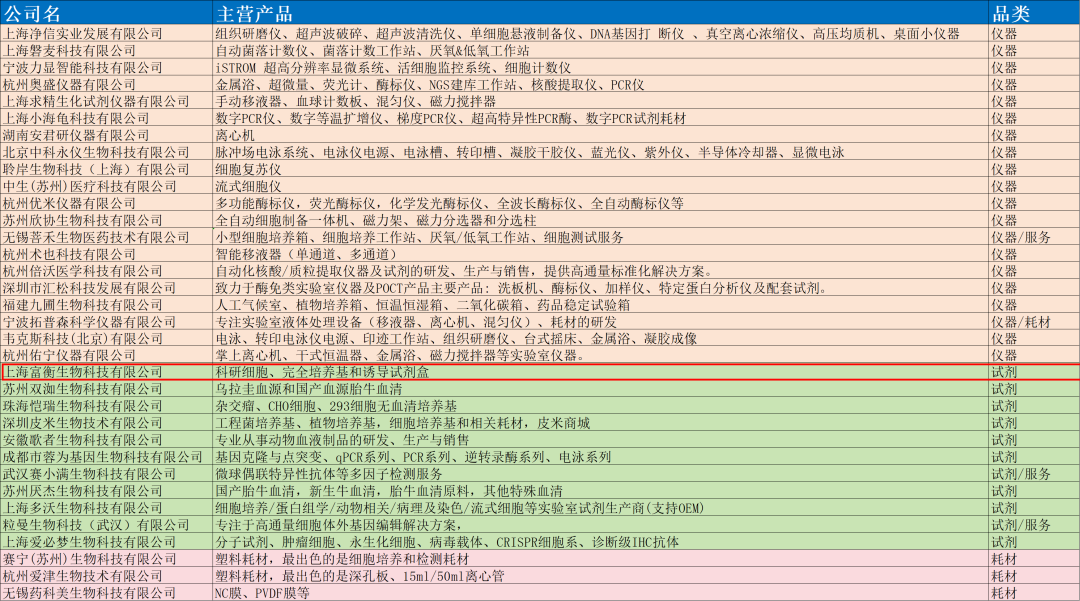
Task: Click product cell starting 基因克隆与点突变
Action: coord(601,457)
